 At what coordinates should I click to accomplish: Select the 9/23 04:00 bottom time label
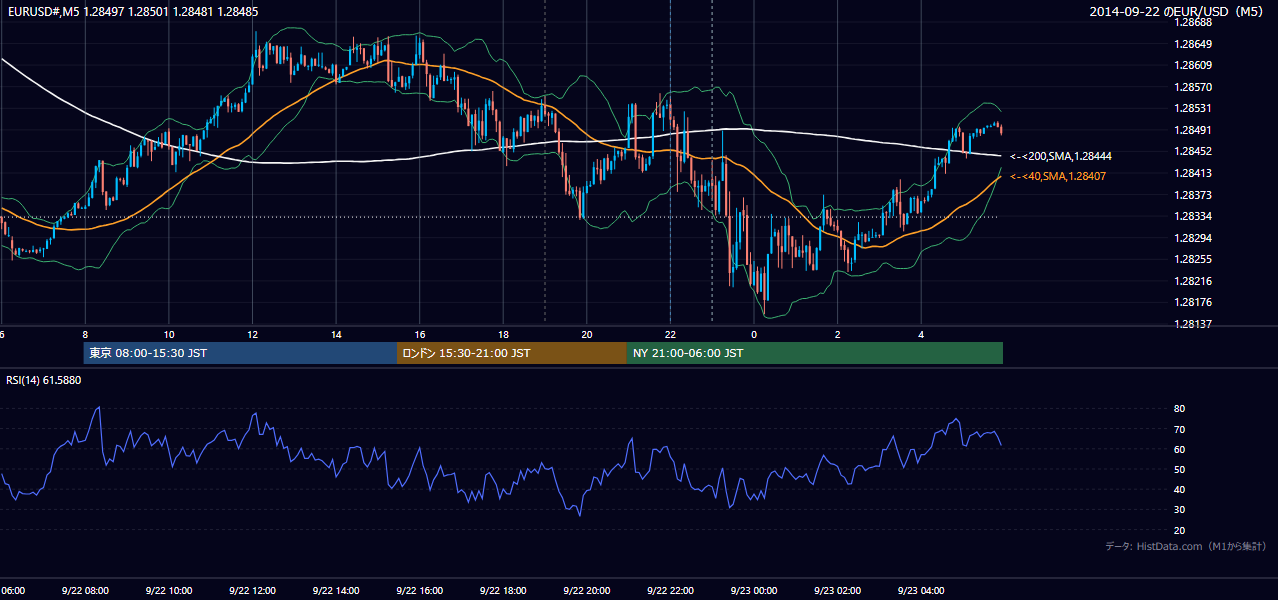click(922, 591)
